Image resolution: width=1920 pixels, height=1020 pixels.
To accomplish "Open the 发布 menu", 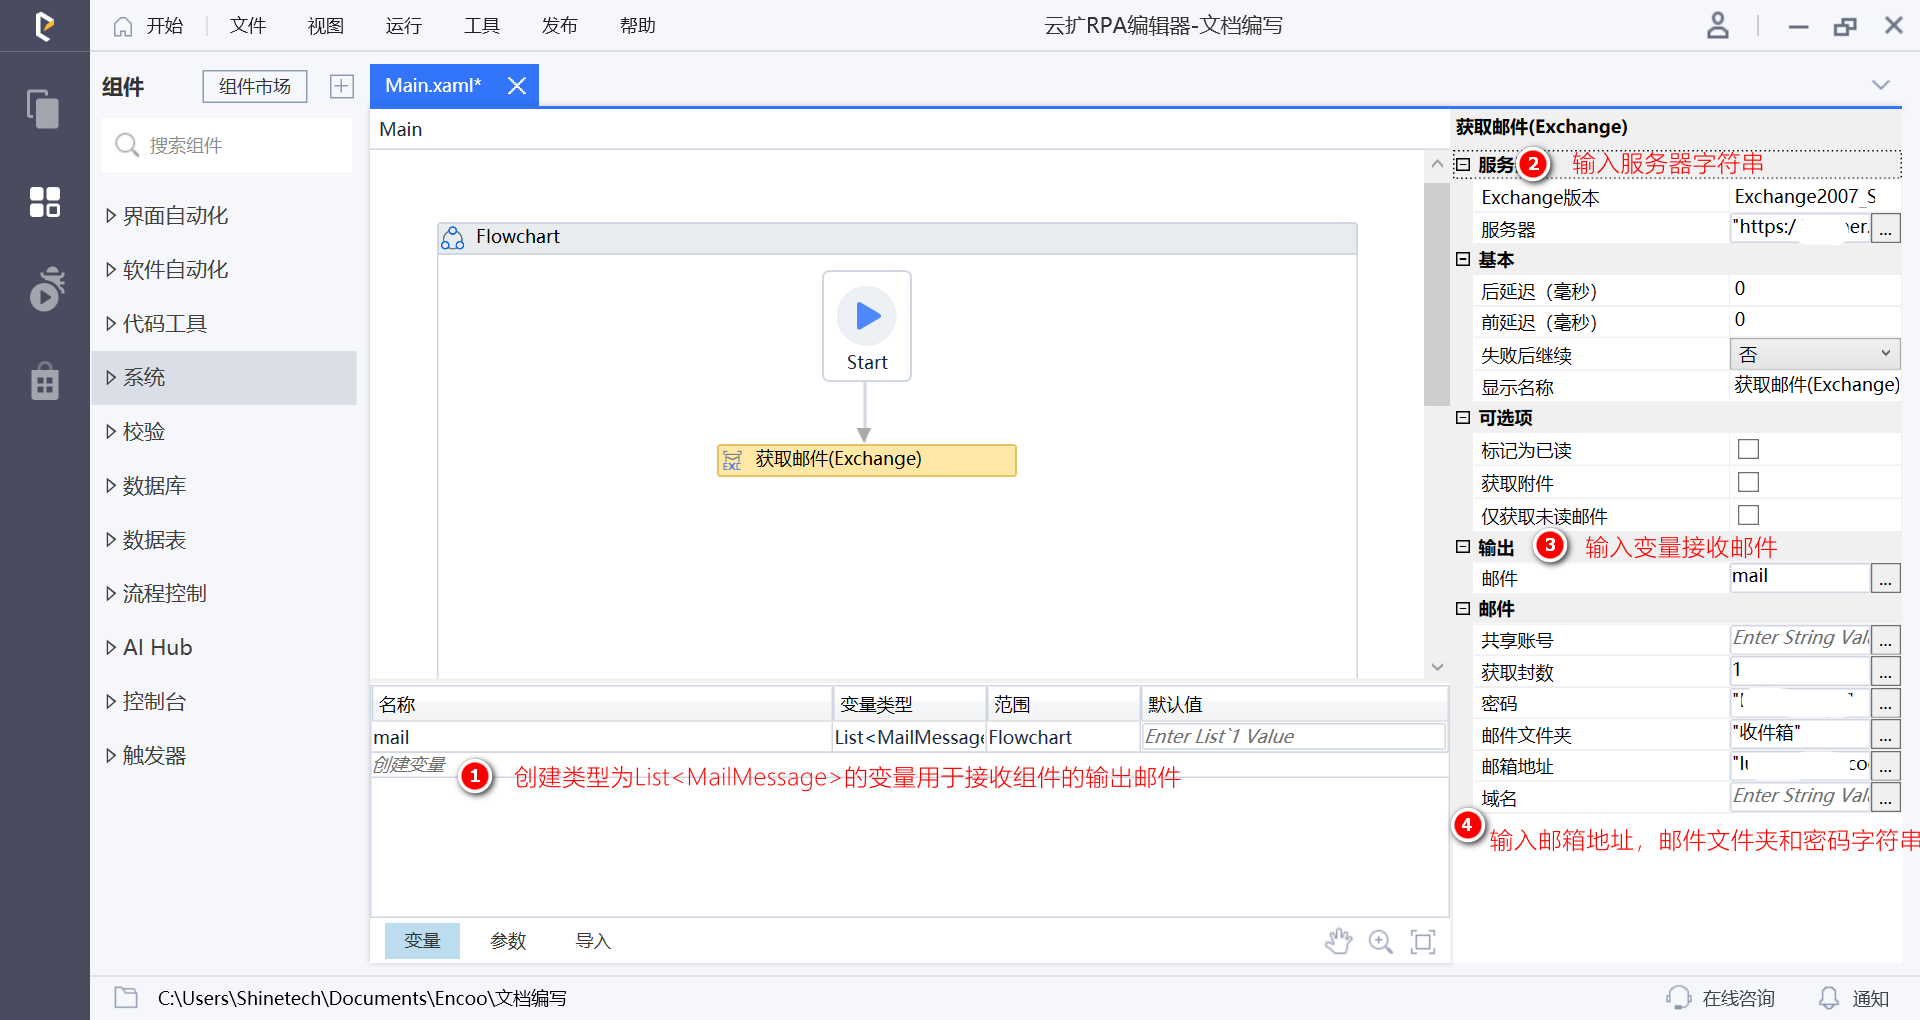I will pyautogui.click(x=559, y=26).
